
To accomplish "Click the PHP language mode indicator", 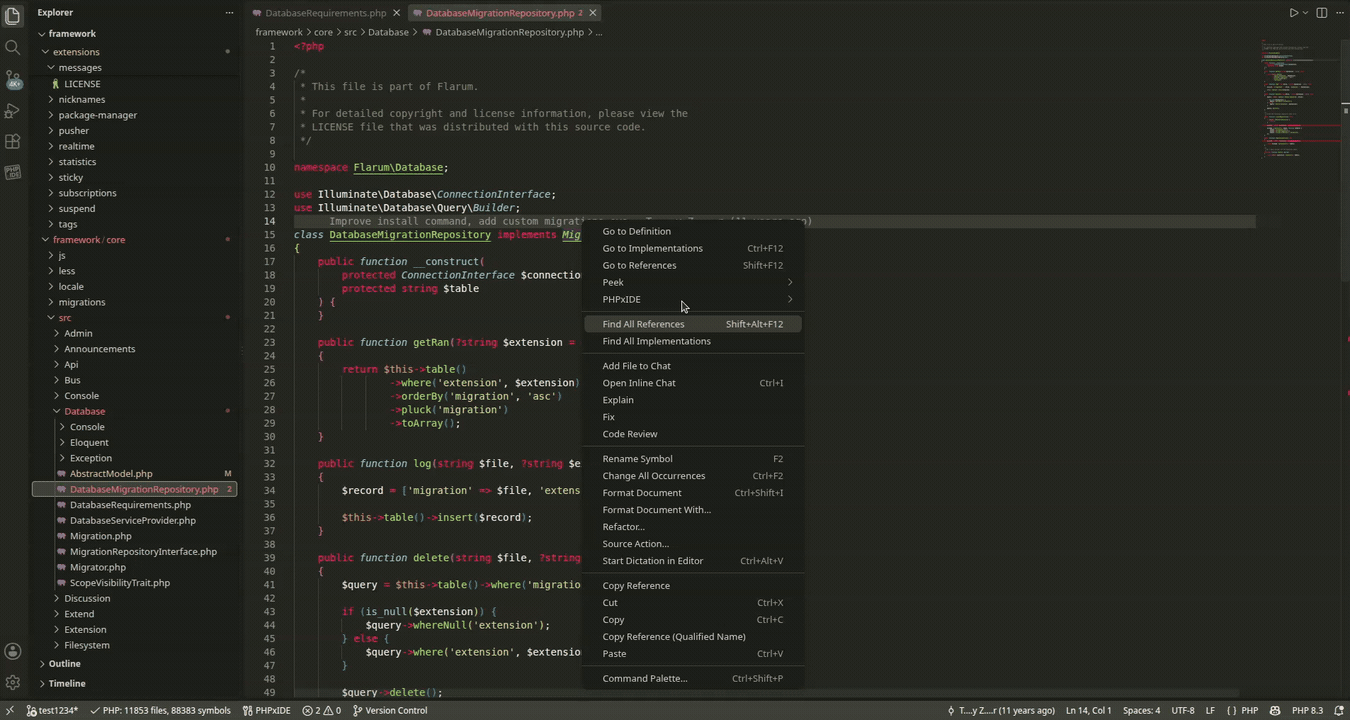I will [x=1249, y=711].
